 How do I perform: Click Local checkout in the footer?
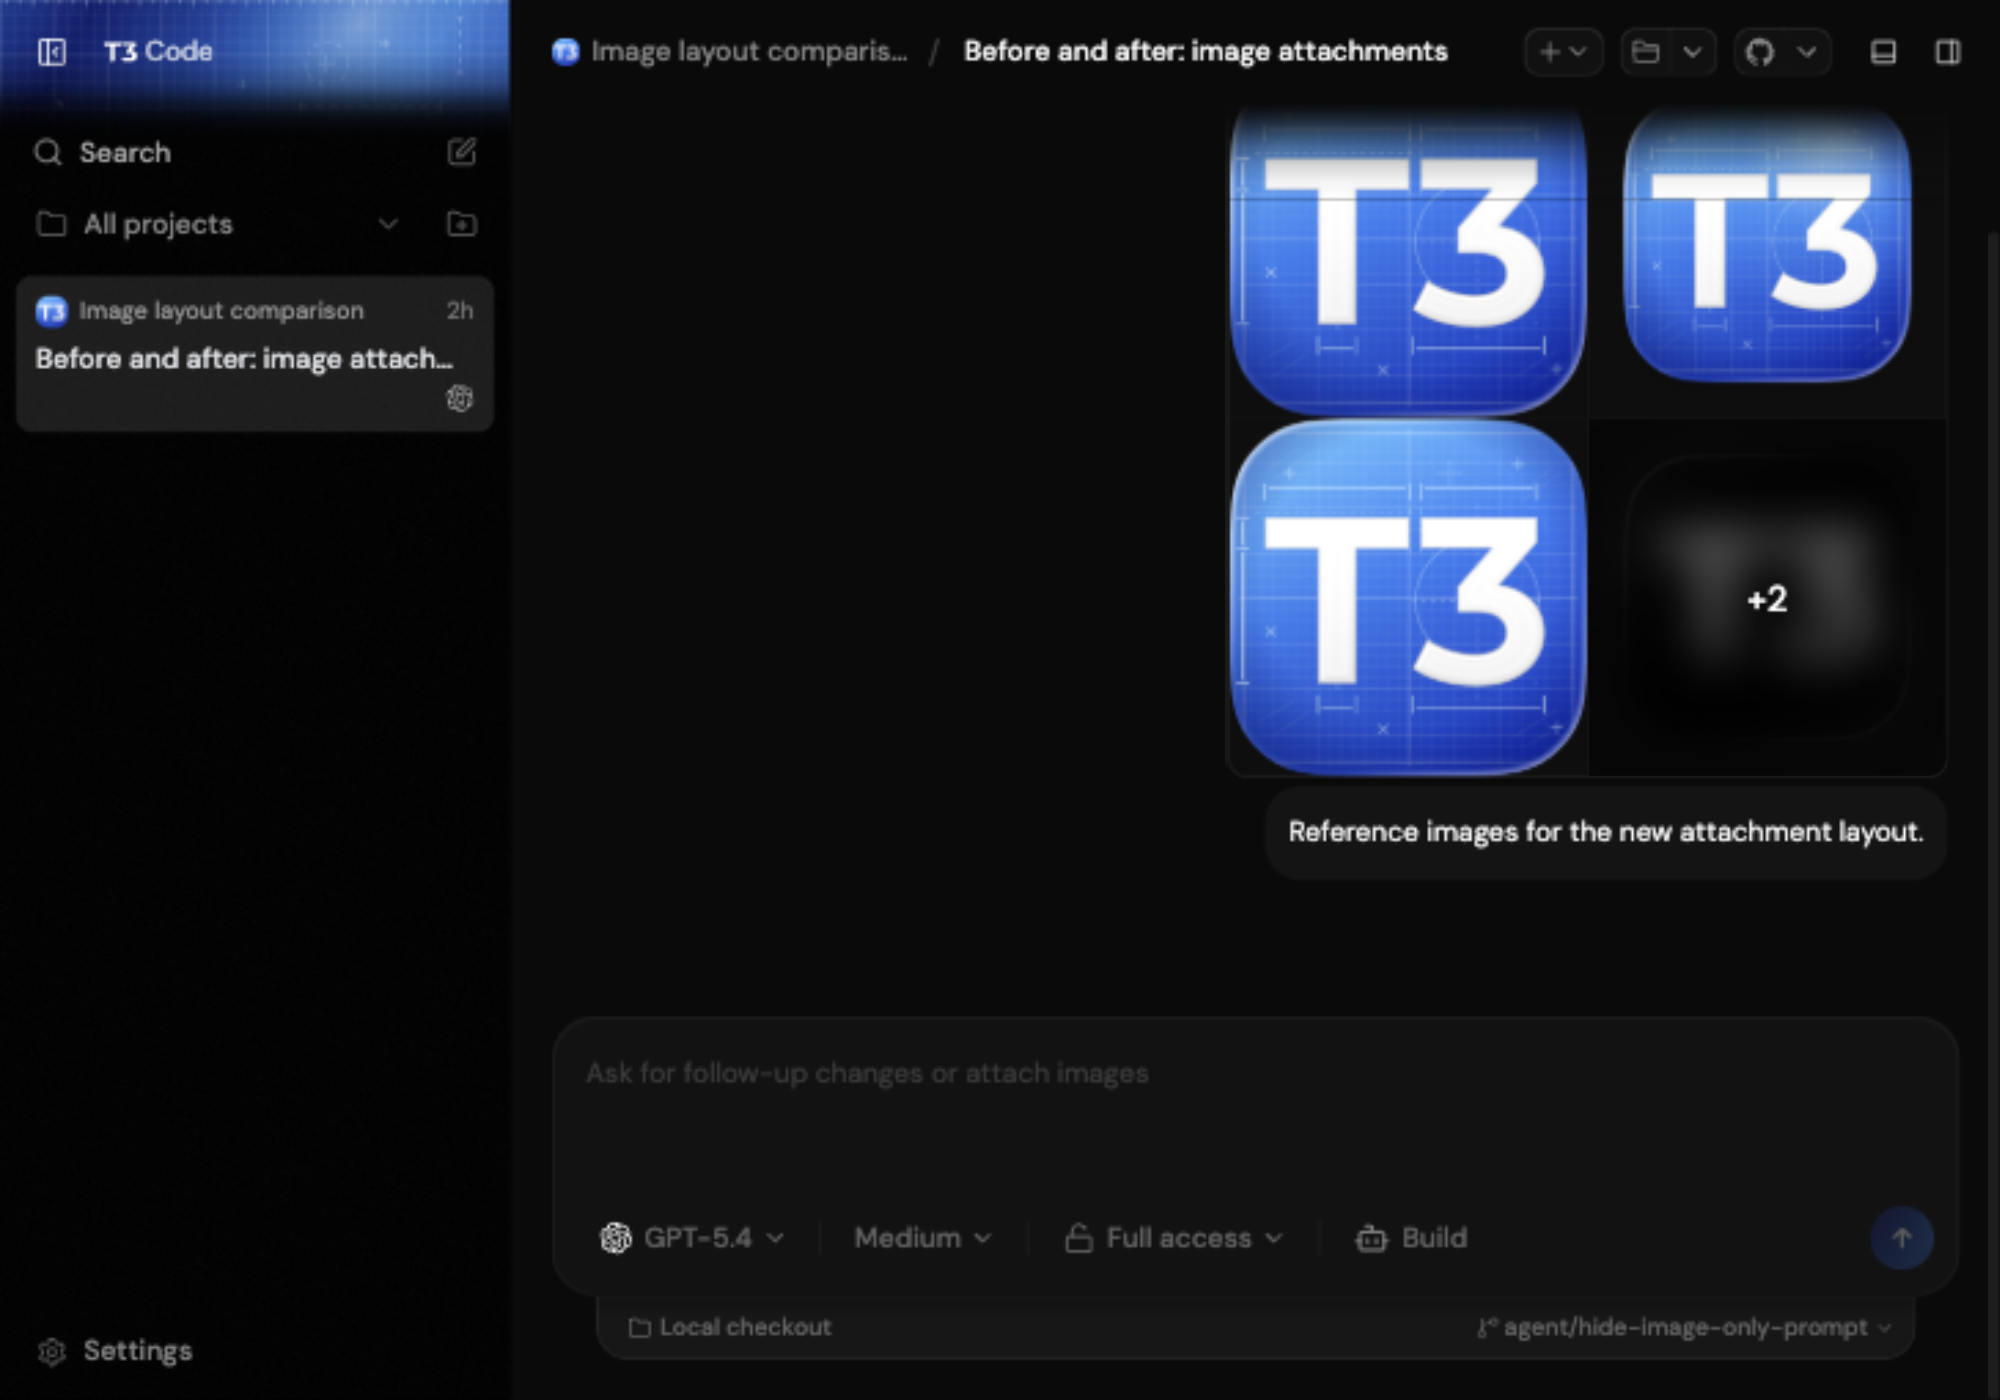(730, 1327)
